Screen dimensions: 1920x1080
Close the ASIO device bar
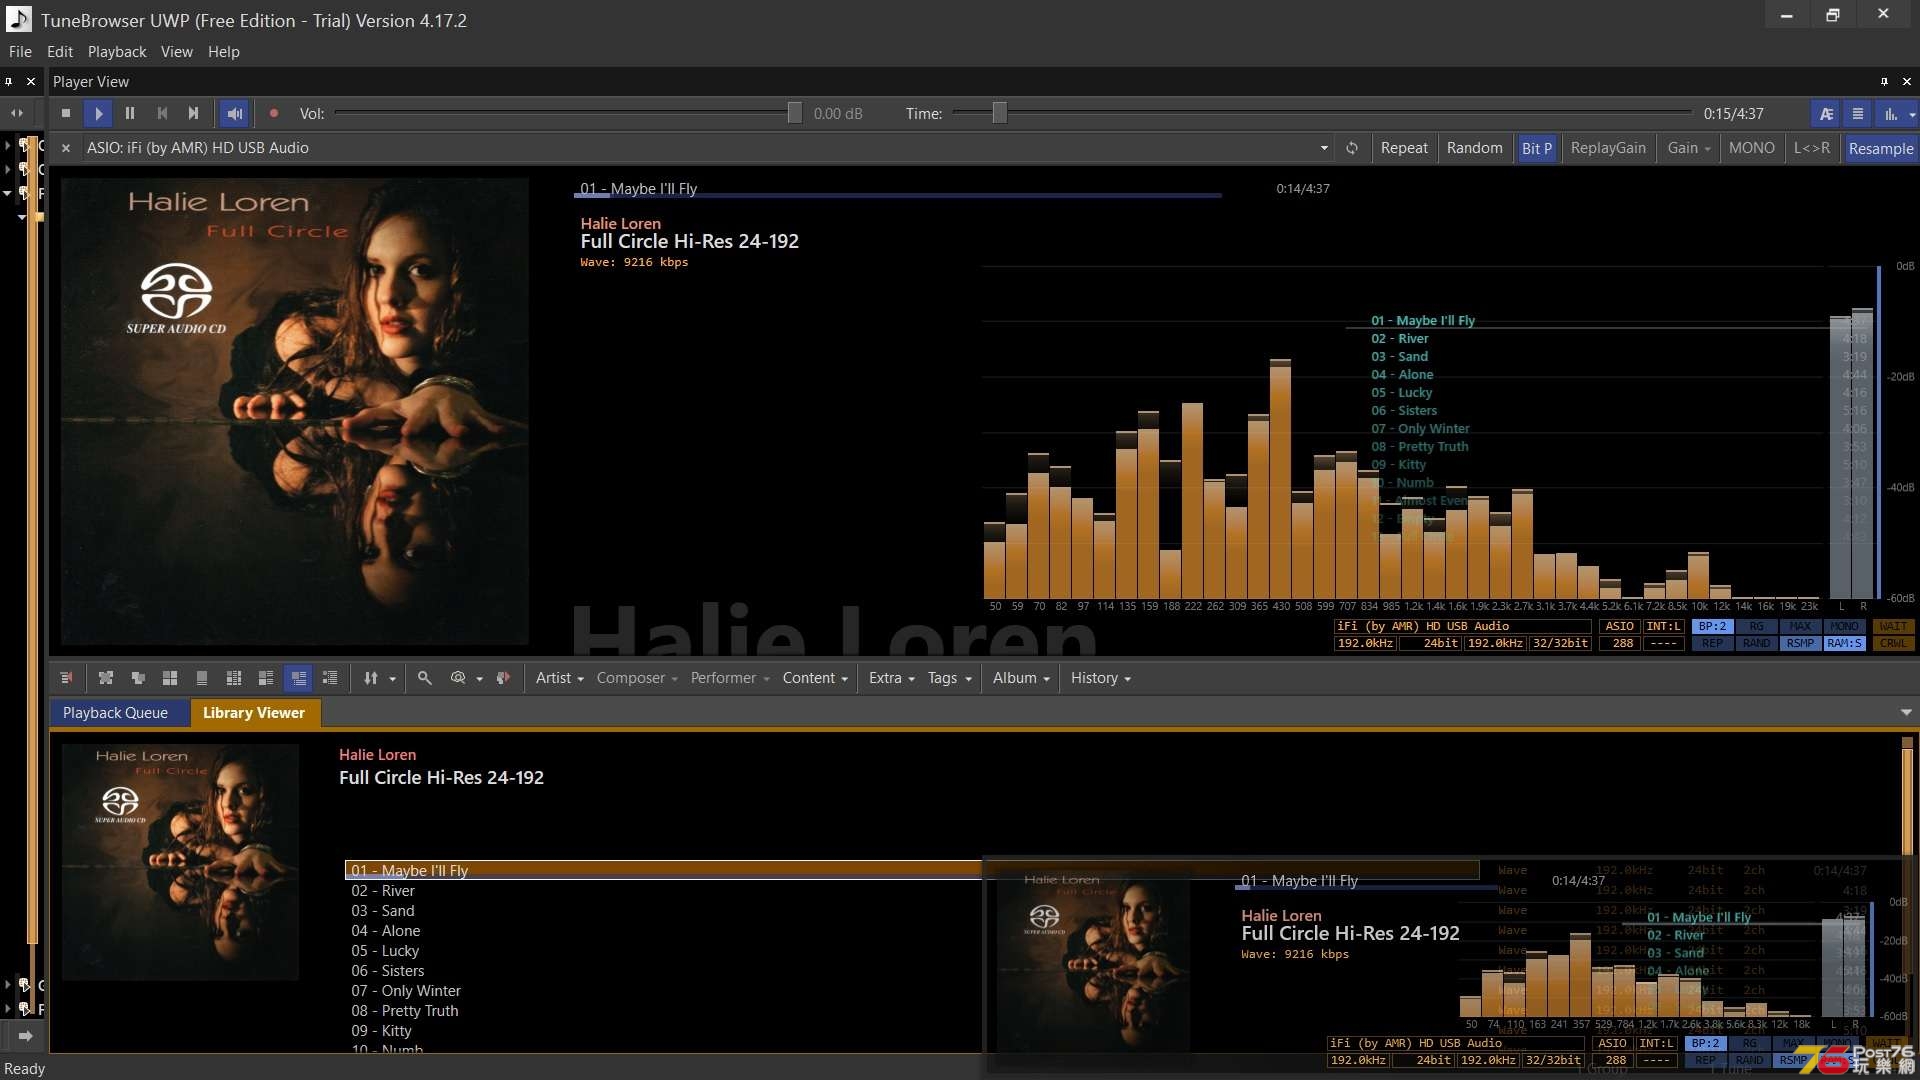(66, 148)
